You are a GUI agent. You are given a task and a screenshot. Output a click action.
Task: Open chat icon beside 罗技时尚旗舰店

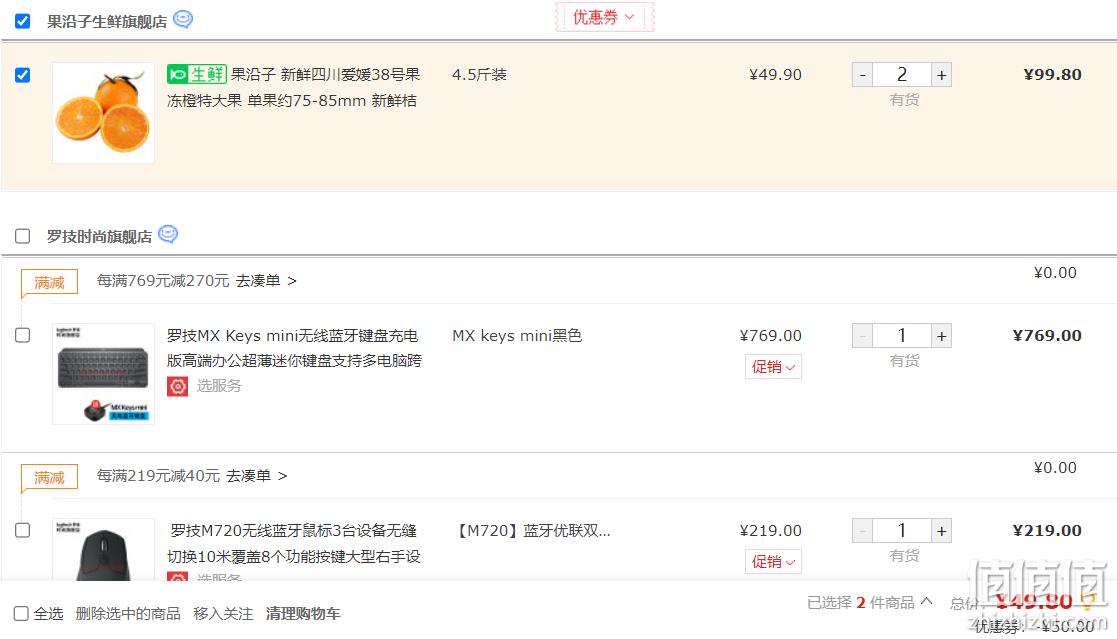[x=168, y=234]
